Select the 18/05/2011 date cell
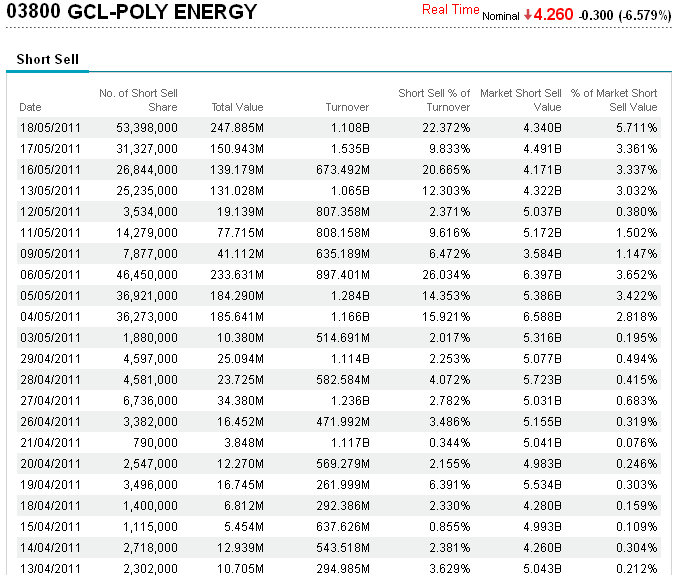The height and width of the screenshot is (575, 678). tap(50, 128)
